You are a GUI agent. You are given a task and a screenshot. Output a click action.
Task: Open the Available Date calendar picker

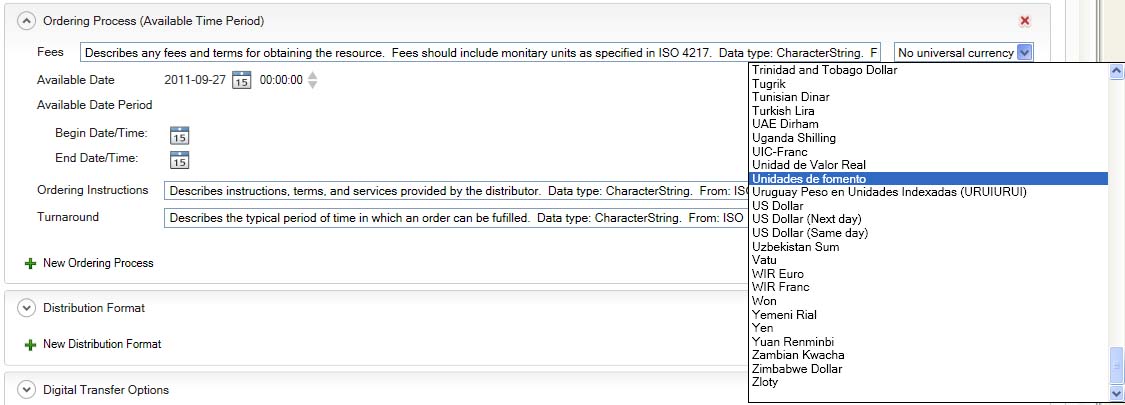pyautogui.click(x=241, y=81)
